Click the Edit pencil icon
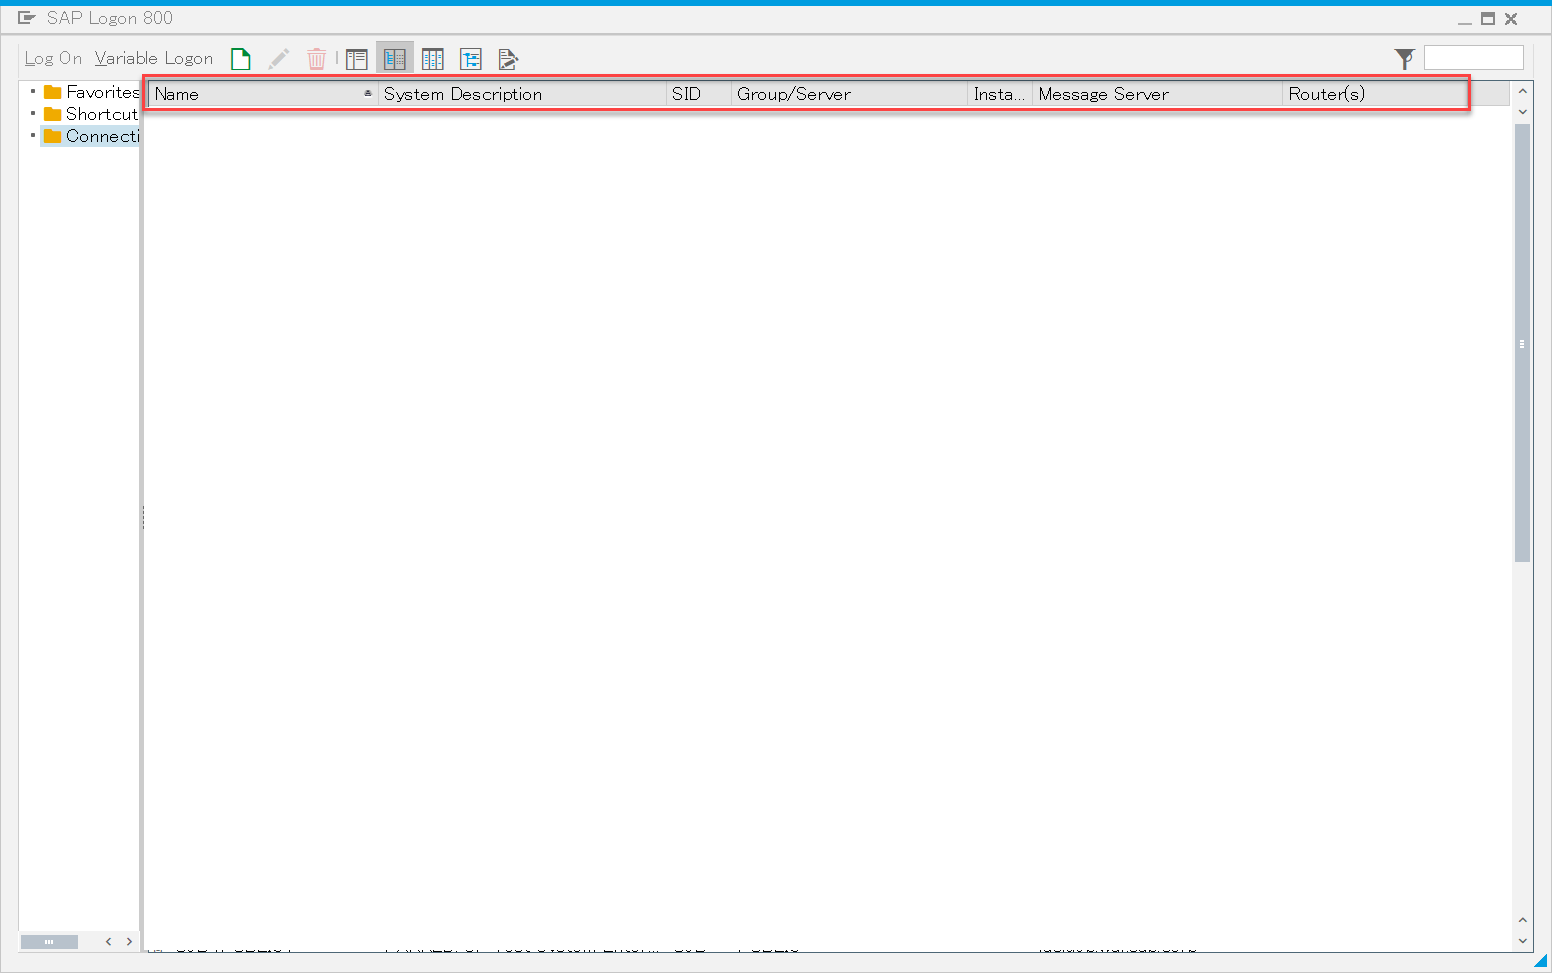This screenshot has height=973, width=1552. (x=279, y=59)
